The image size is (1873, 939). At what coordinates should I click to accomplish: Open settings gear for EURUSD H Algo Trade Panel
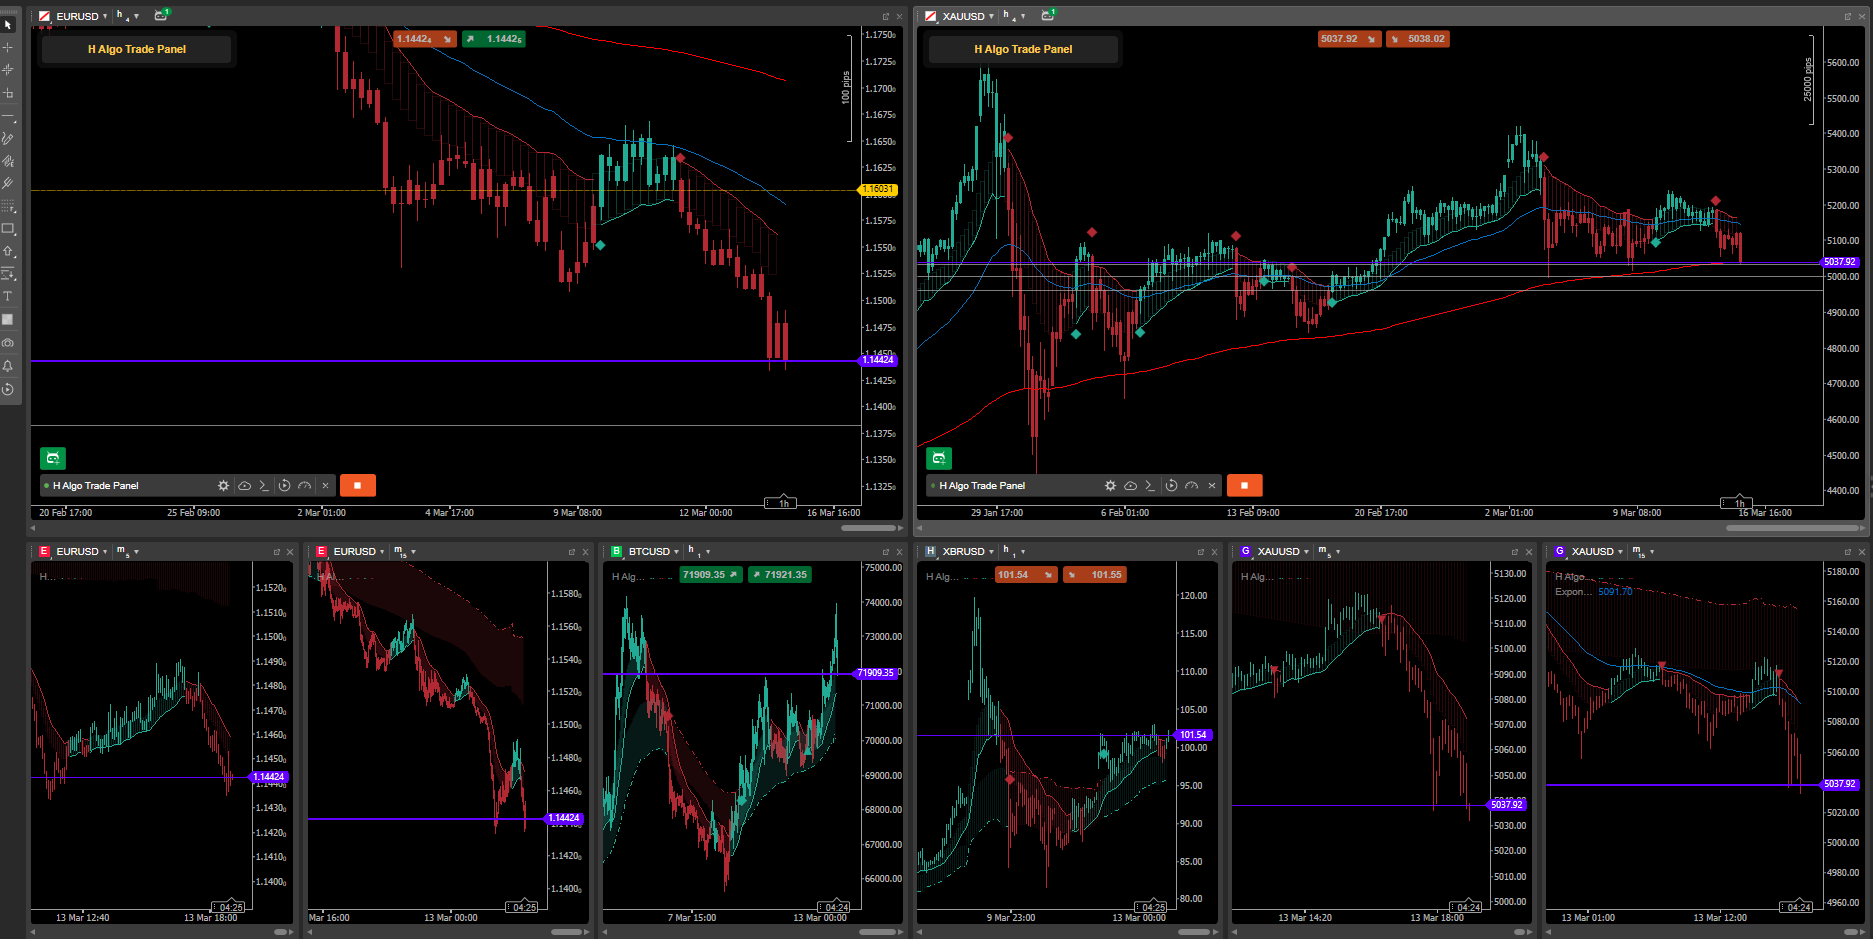[x=223, y=486]
